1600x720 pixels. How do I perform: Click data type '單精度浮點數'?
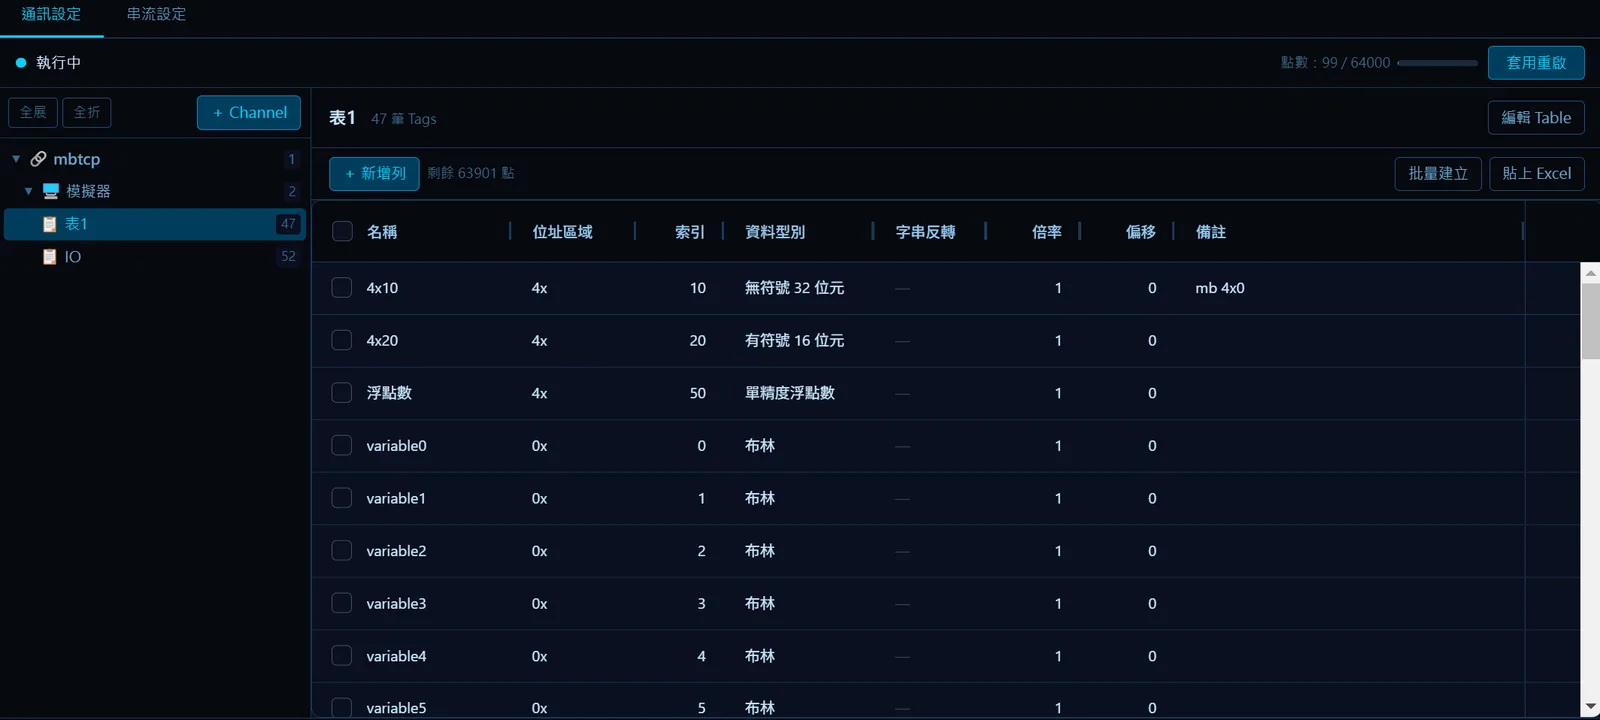790,393
